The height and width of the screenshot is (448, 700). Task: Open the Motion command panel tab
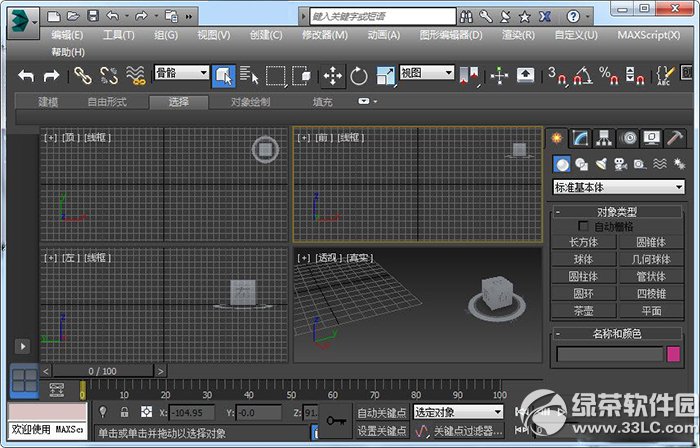pyautogui.click(x=628, y=138)
